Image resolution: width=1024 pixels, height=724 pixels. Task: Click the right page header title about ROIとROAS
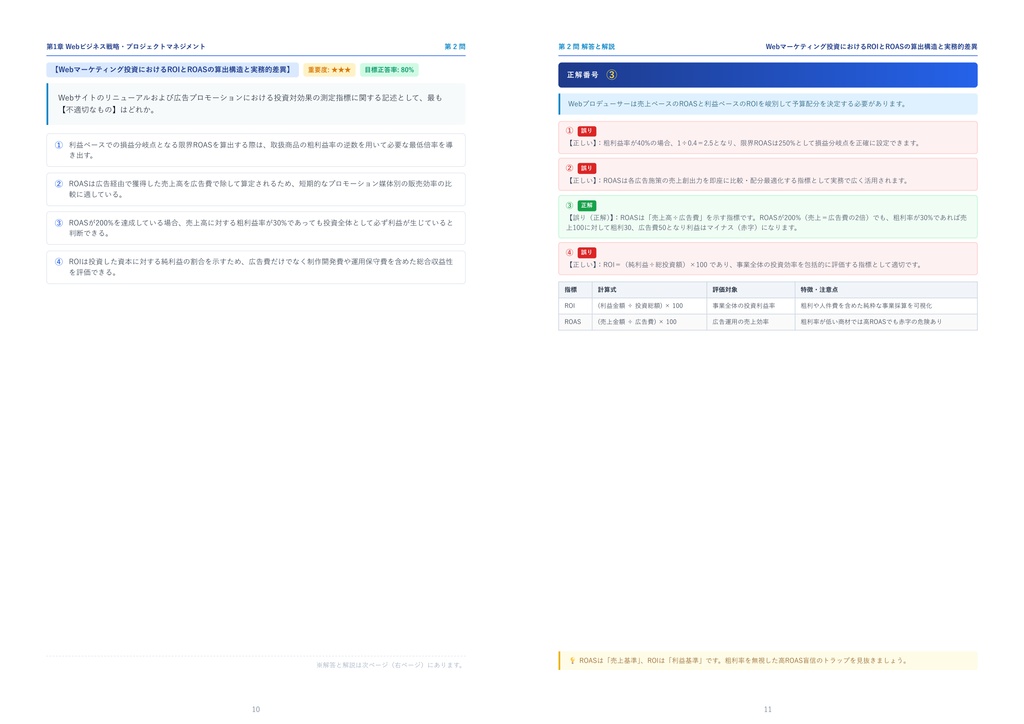[x=871, y=46]
